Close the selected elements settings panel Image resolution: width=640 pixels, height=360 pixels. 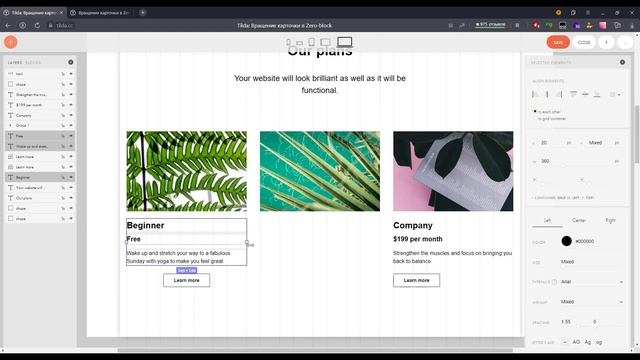point(622,62)
